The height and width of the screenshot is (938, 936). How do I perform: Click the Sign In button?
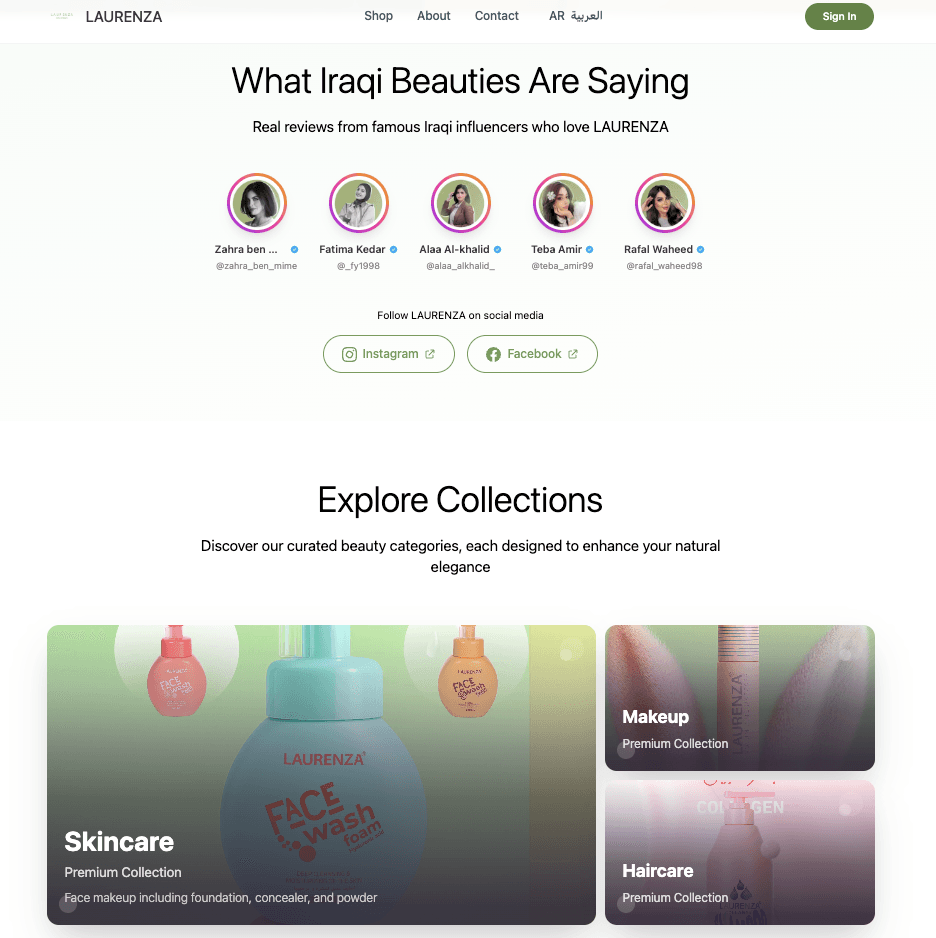[839, 16]
